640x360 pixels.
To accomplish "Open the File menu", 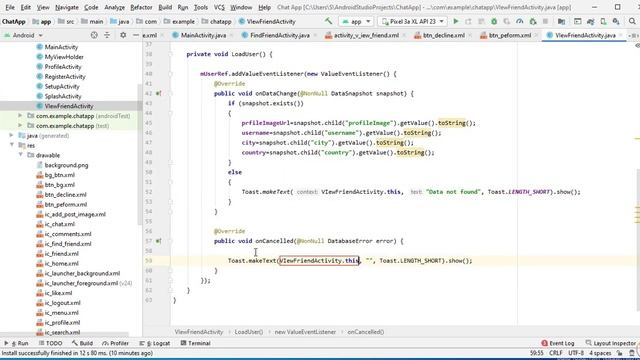I will 10,7.
